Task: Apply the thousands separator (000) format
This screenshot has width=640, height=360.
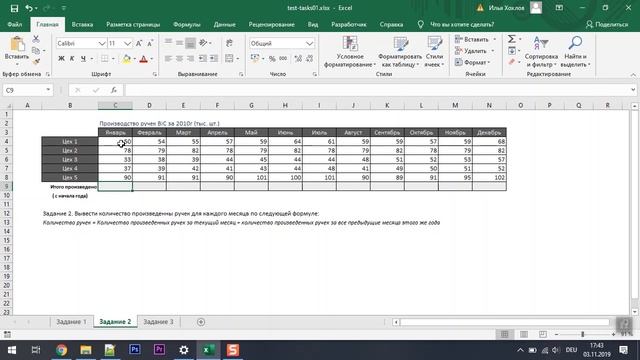Action: [x=283, y=59]
